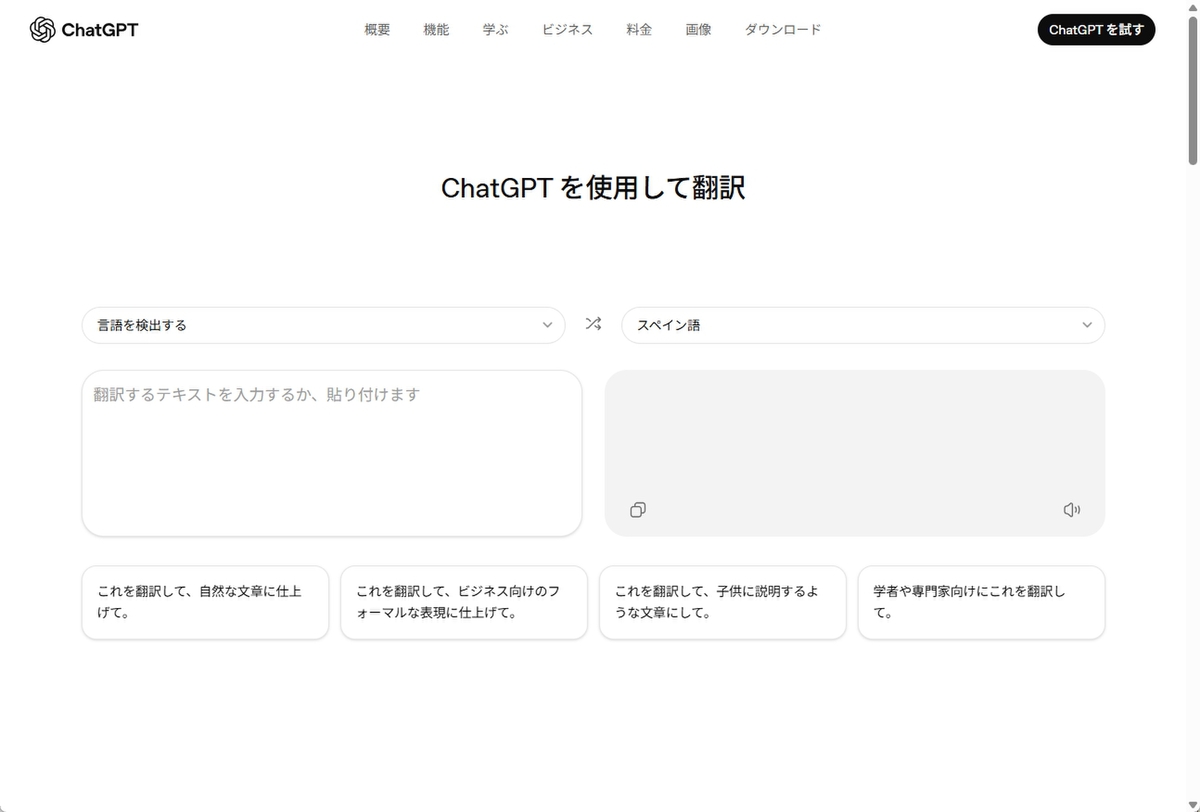1200x812 pixels.
Task: Click the ChatGPT を試す button
Action: [x=1096, y=30]
